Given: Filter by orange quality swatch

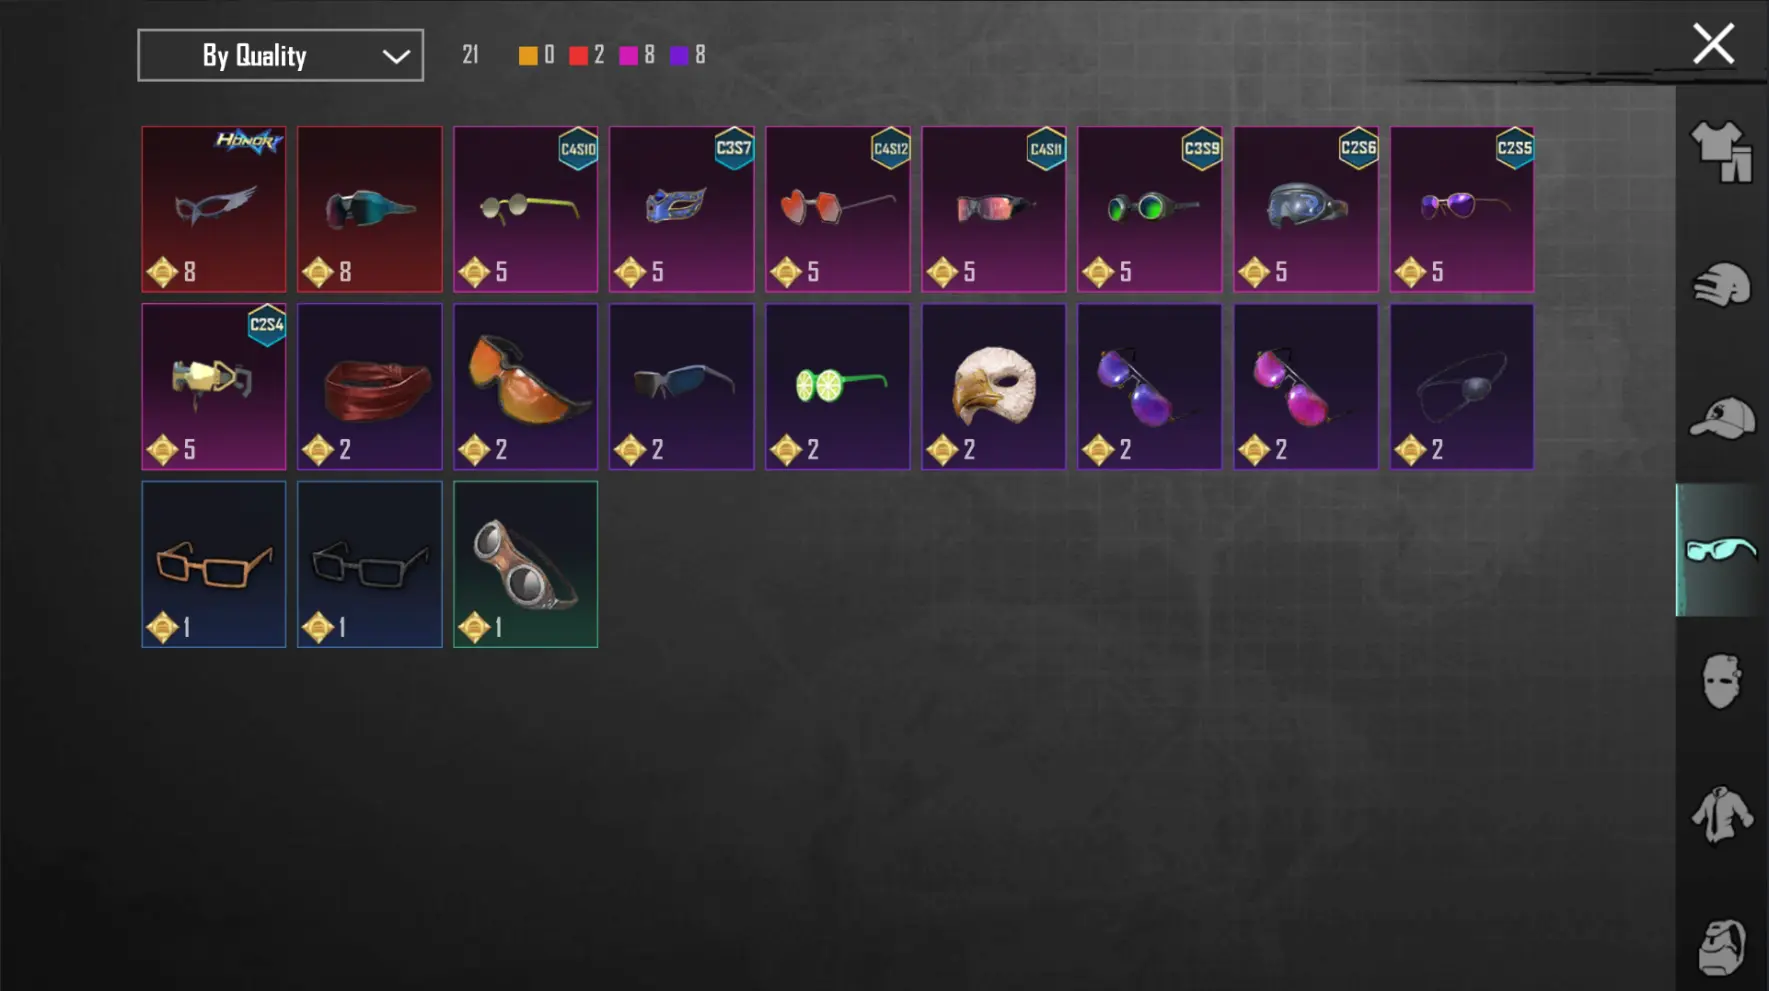Looking at the screenshot, I should [528, 56].
